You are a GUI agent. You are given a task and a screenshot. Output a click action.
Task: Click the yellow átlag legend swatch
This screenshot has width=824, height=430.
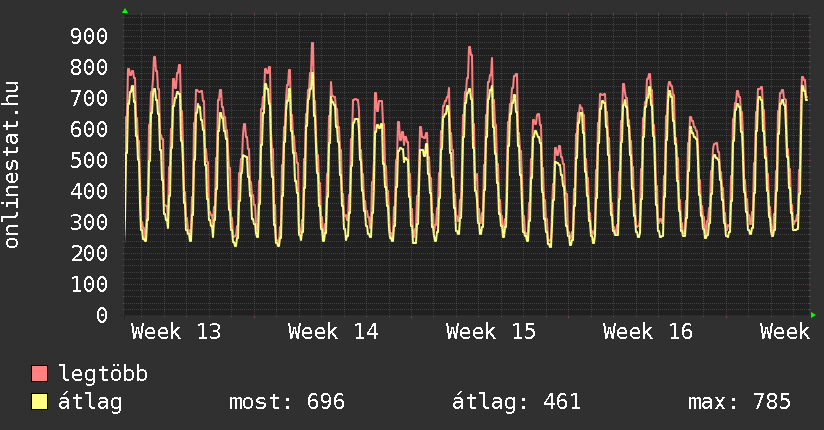click(40, 402)
